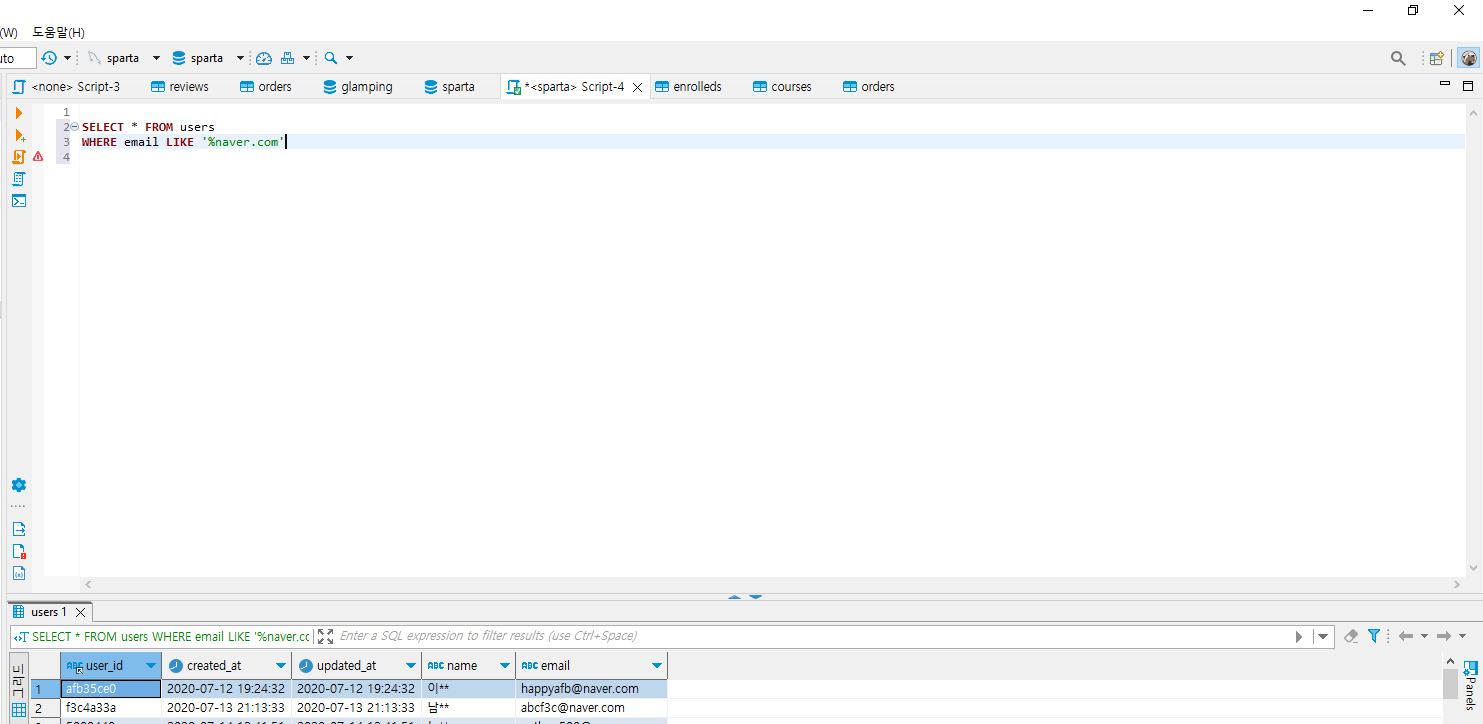Open transaction log dropdown arrow

[x=67, y=58]
